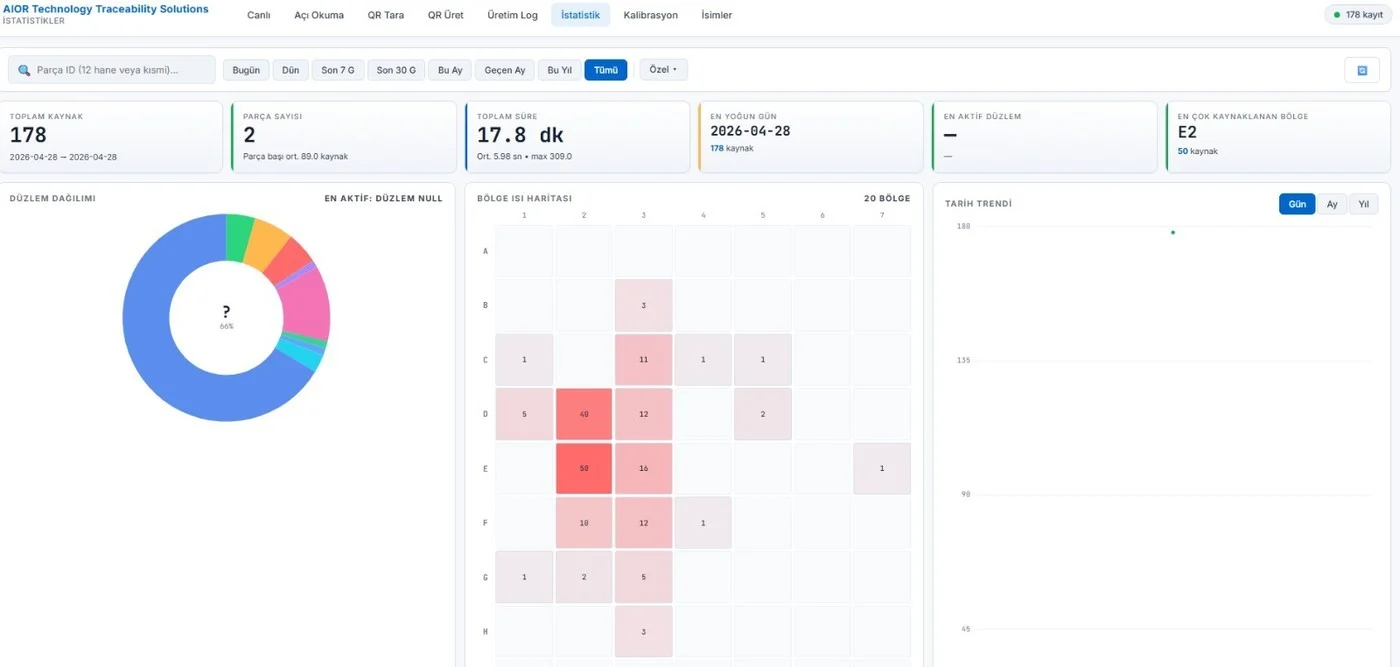Switch to the İsimler tab
This screenshot has width=1400, height=667.
coord(716,15)
